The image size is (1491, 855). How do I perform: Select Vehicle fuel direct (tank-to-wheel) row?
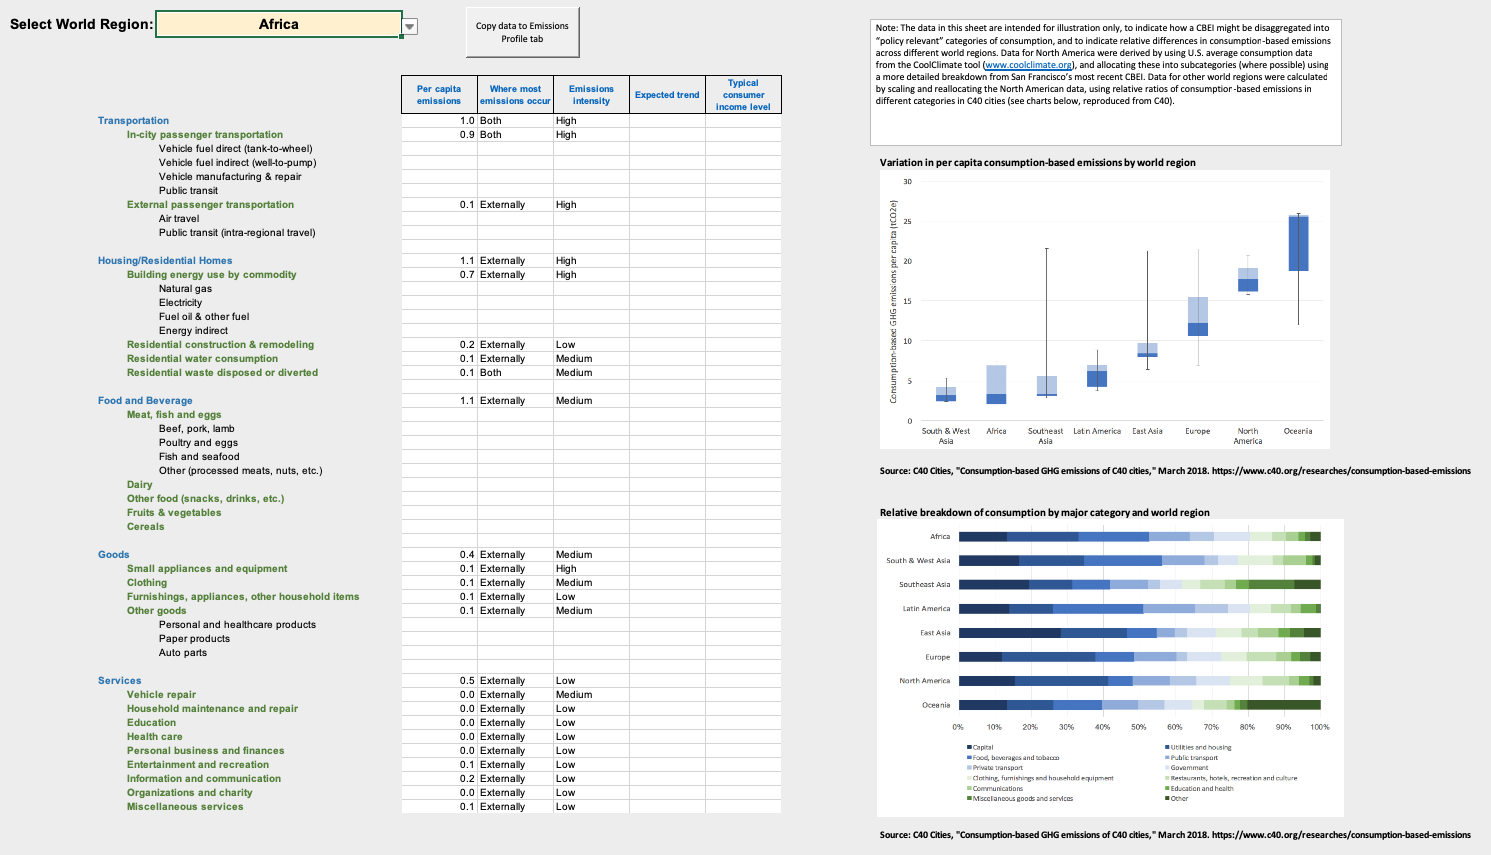[x=236, y=148]
